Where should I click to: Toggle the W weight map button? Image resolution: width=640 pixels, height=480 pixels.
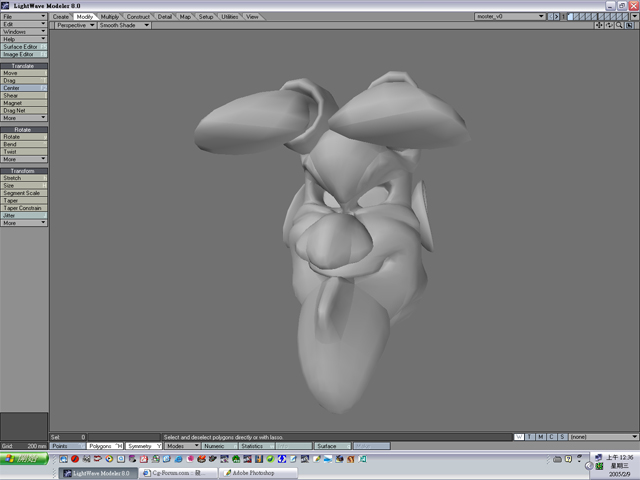(519, 437)
